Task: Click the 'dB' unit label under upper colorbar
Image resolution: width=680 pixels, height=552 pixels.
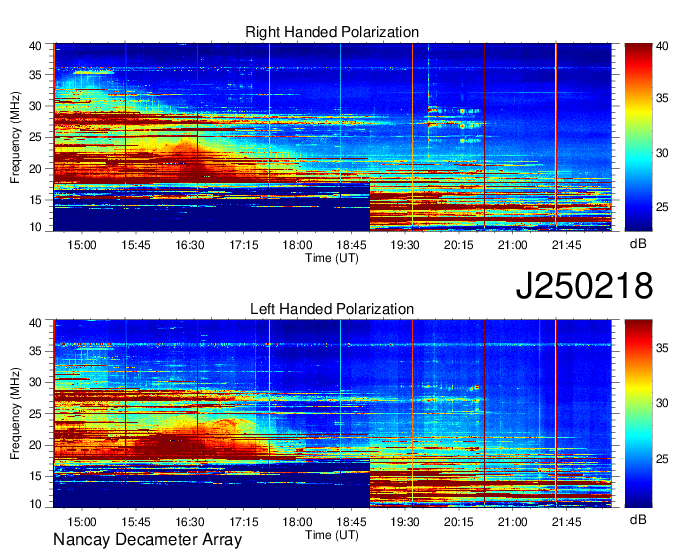Action: pyautogui.click(x=638, y=244)
